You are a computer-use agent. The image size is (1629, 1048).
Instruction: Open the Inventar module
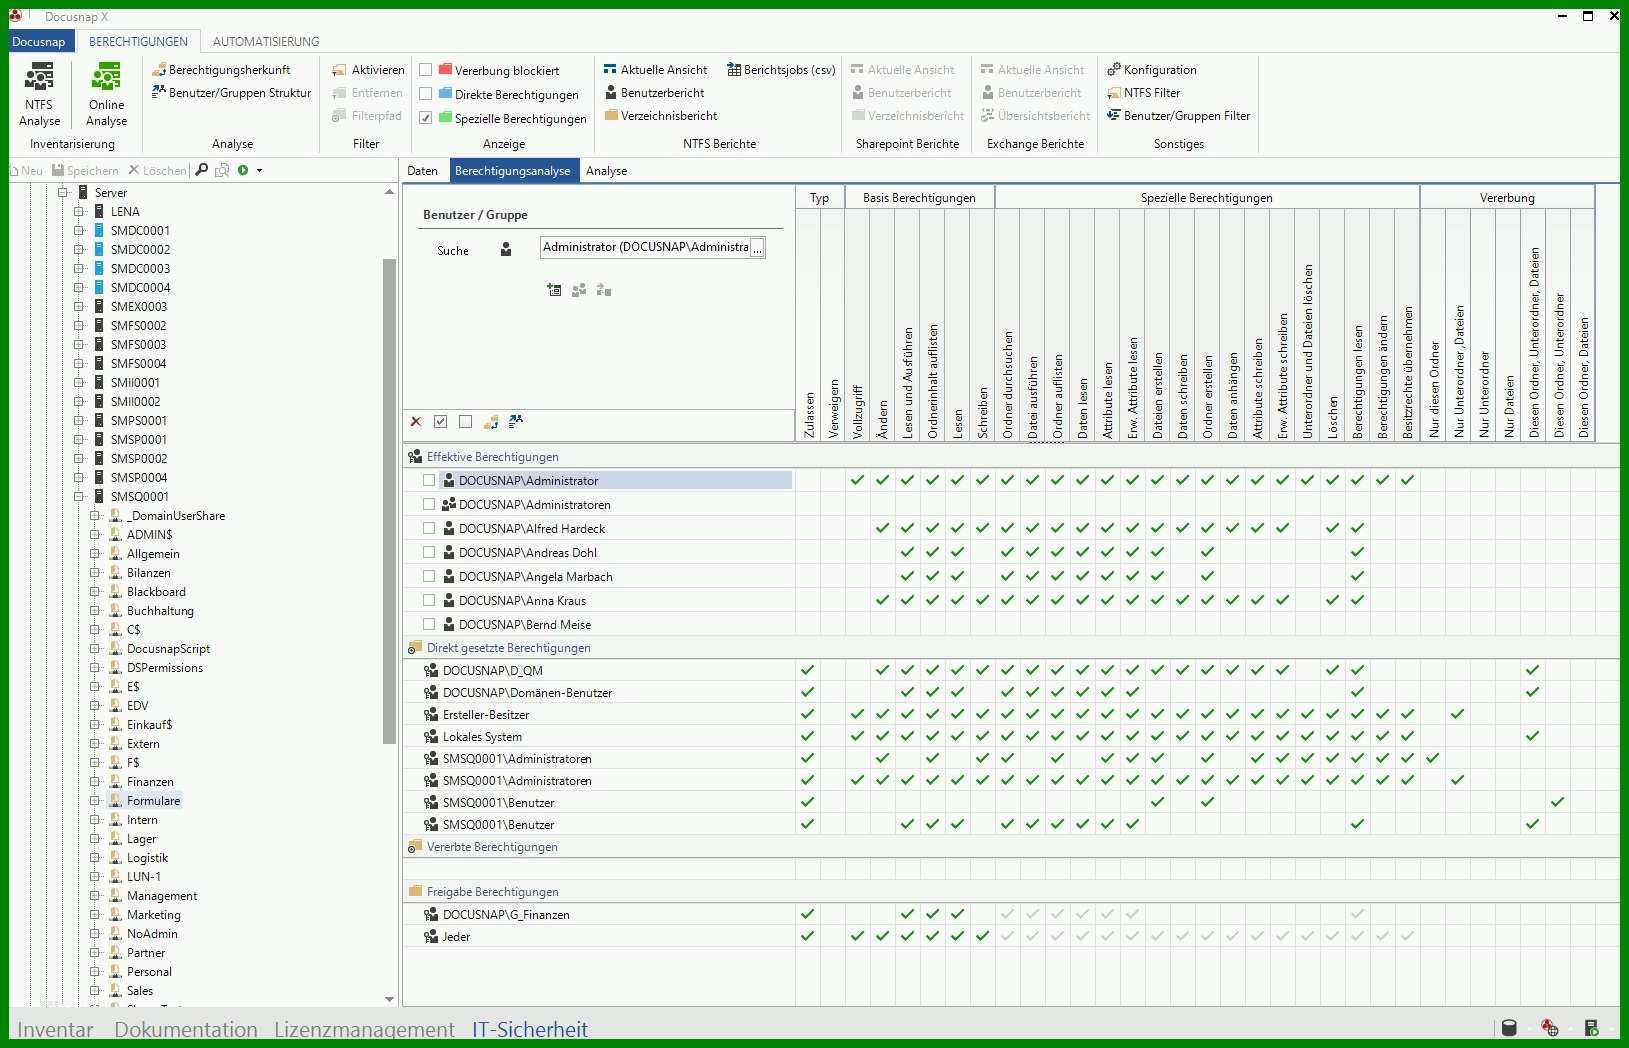(55, 1029)
